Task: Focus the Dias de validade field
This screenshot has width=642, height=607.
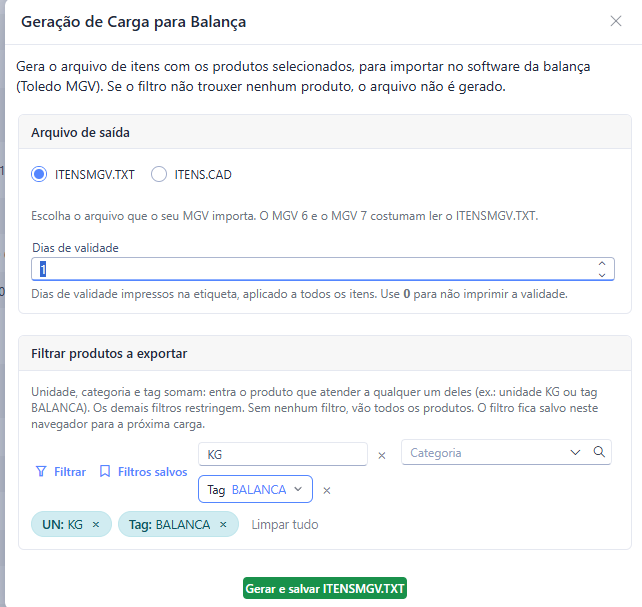Action: click(323, 269)
